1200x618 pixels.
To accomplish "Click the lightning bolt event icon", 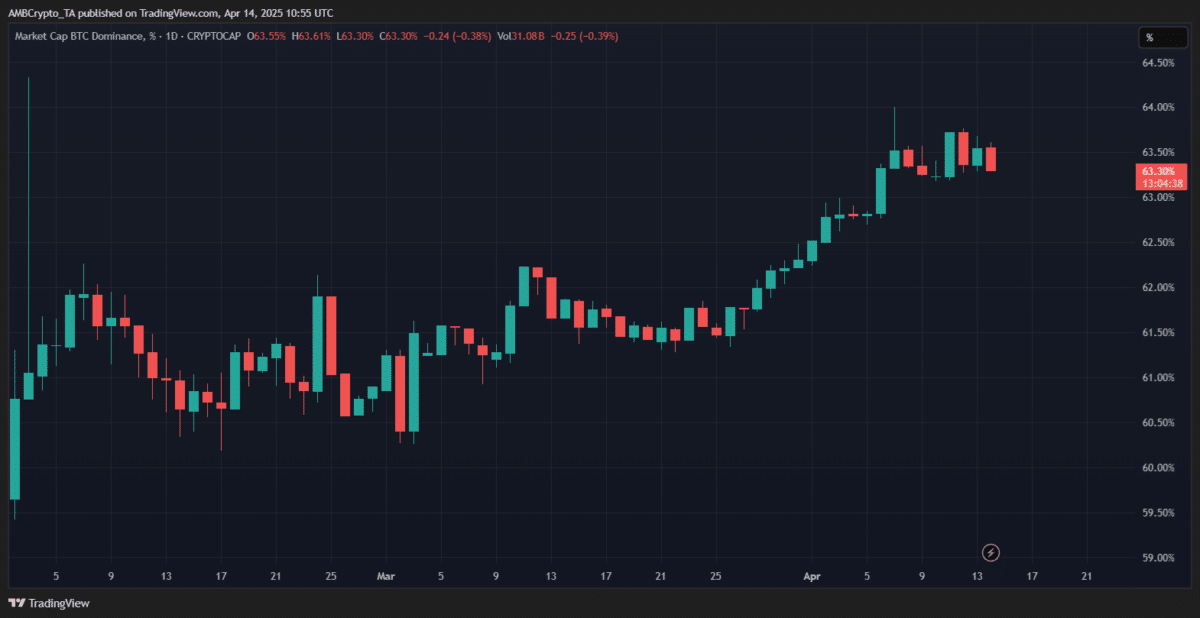I will pos(990,552).
